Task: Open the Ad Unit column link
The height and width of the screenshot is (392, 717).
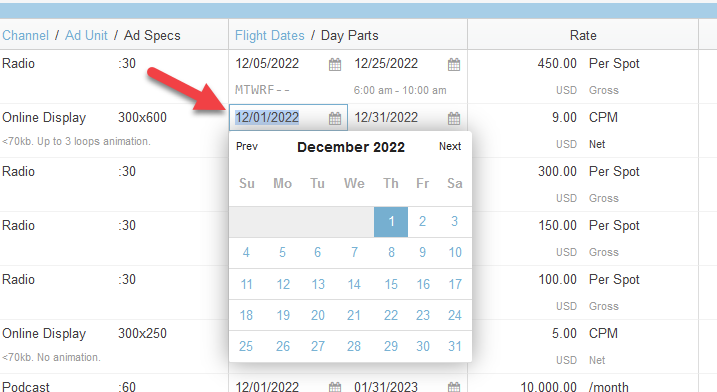Action: point(86,35)
